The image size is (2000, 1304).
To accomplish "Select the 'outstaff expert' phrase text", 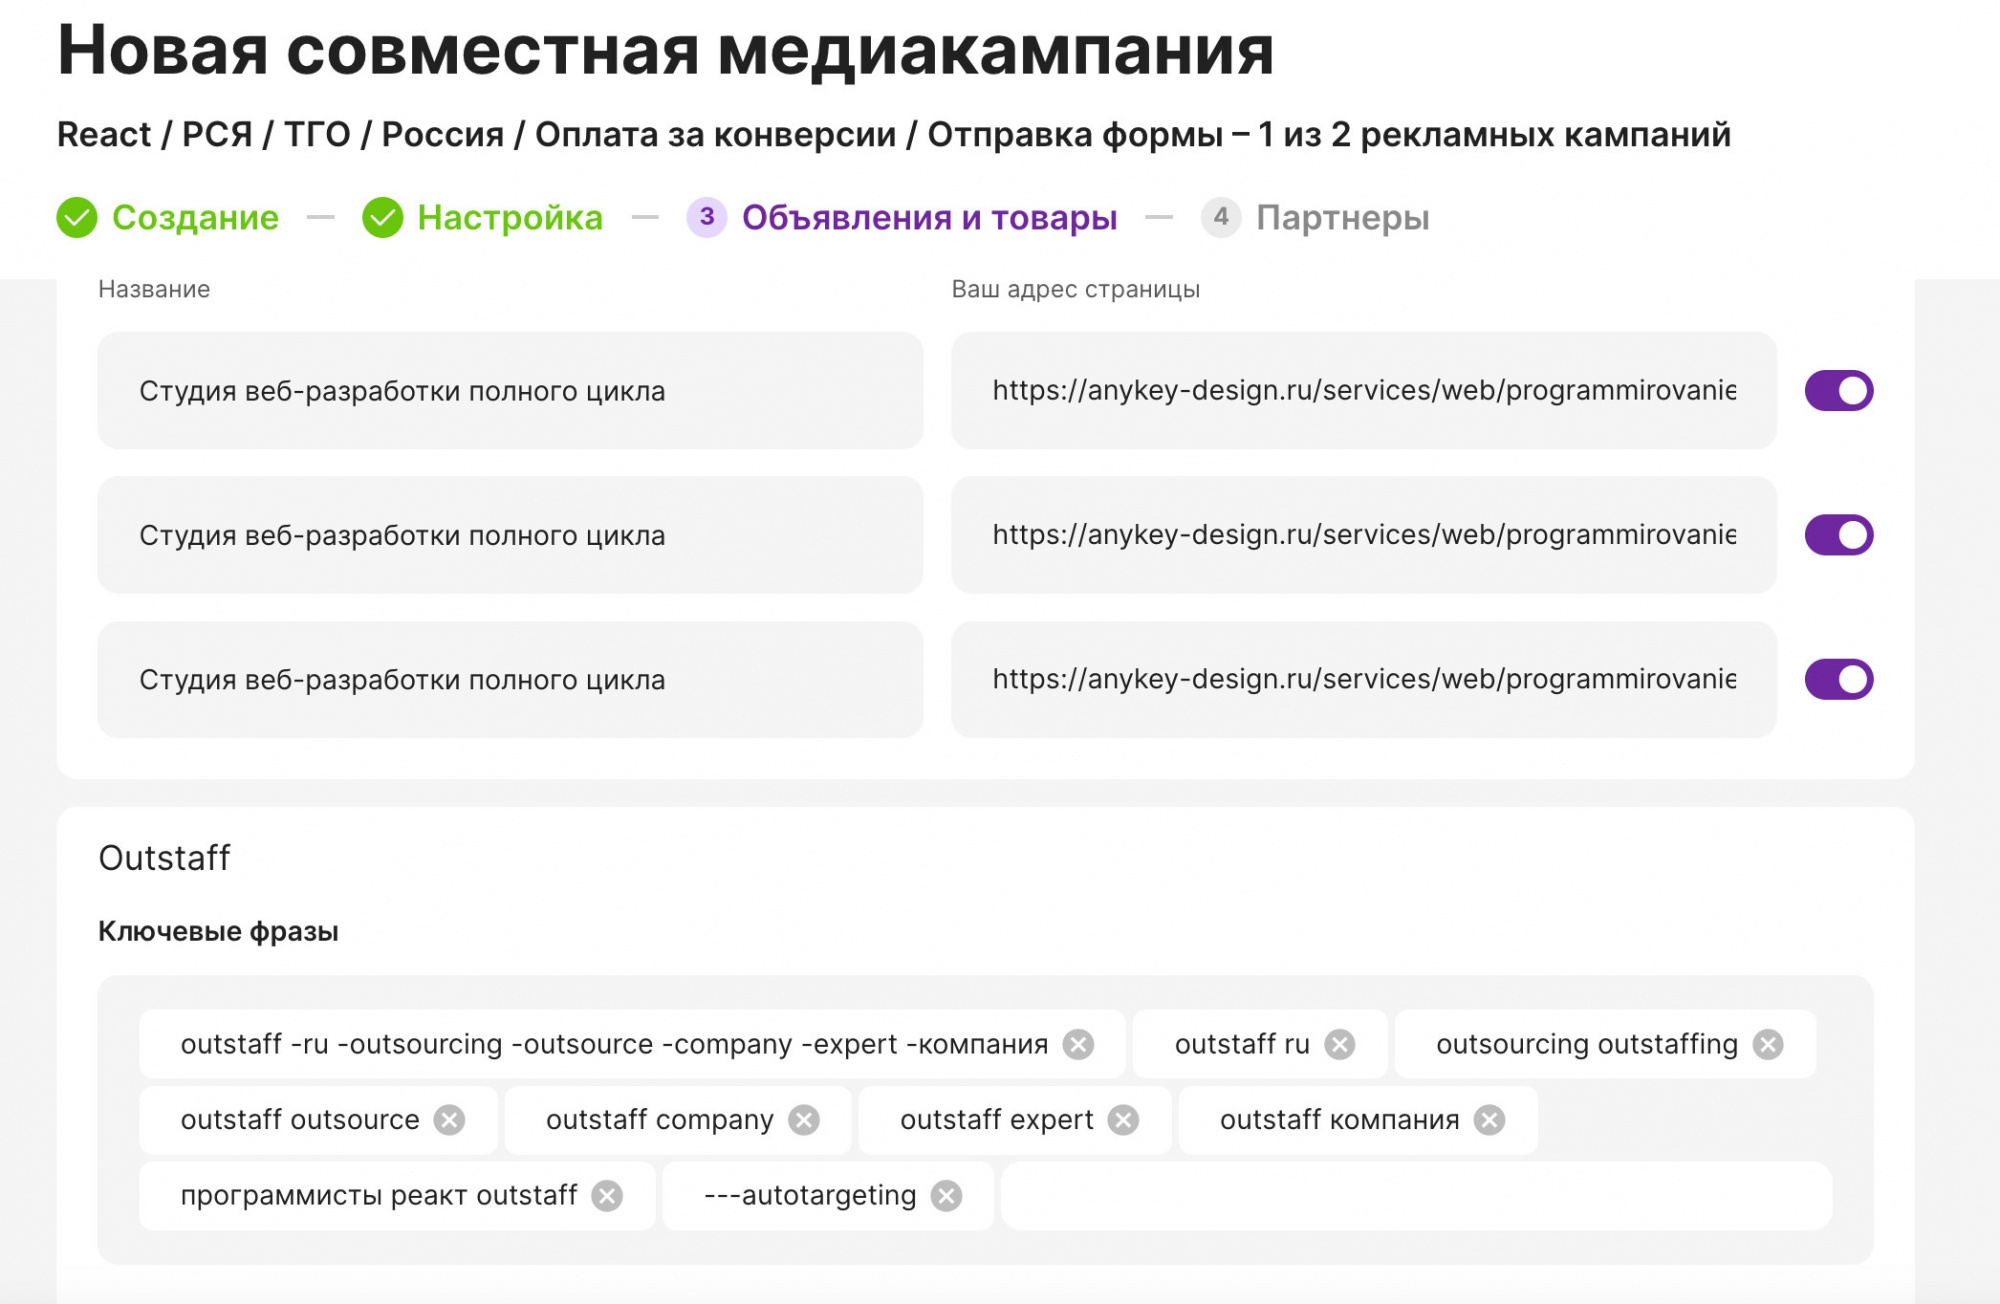I will (x=997, y=1121).
